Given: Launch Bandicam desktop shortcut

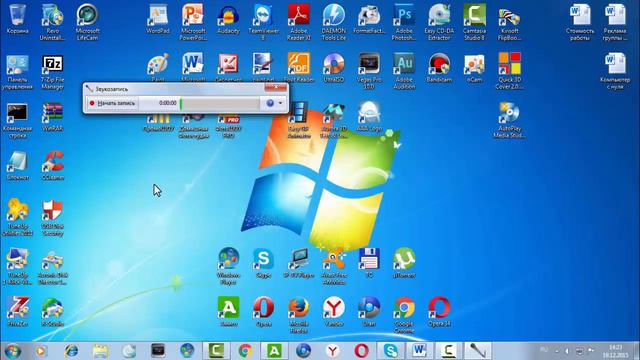Looking at the screenshot, I should point(439,68).
